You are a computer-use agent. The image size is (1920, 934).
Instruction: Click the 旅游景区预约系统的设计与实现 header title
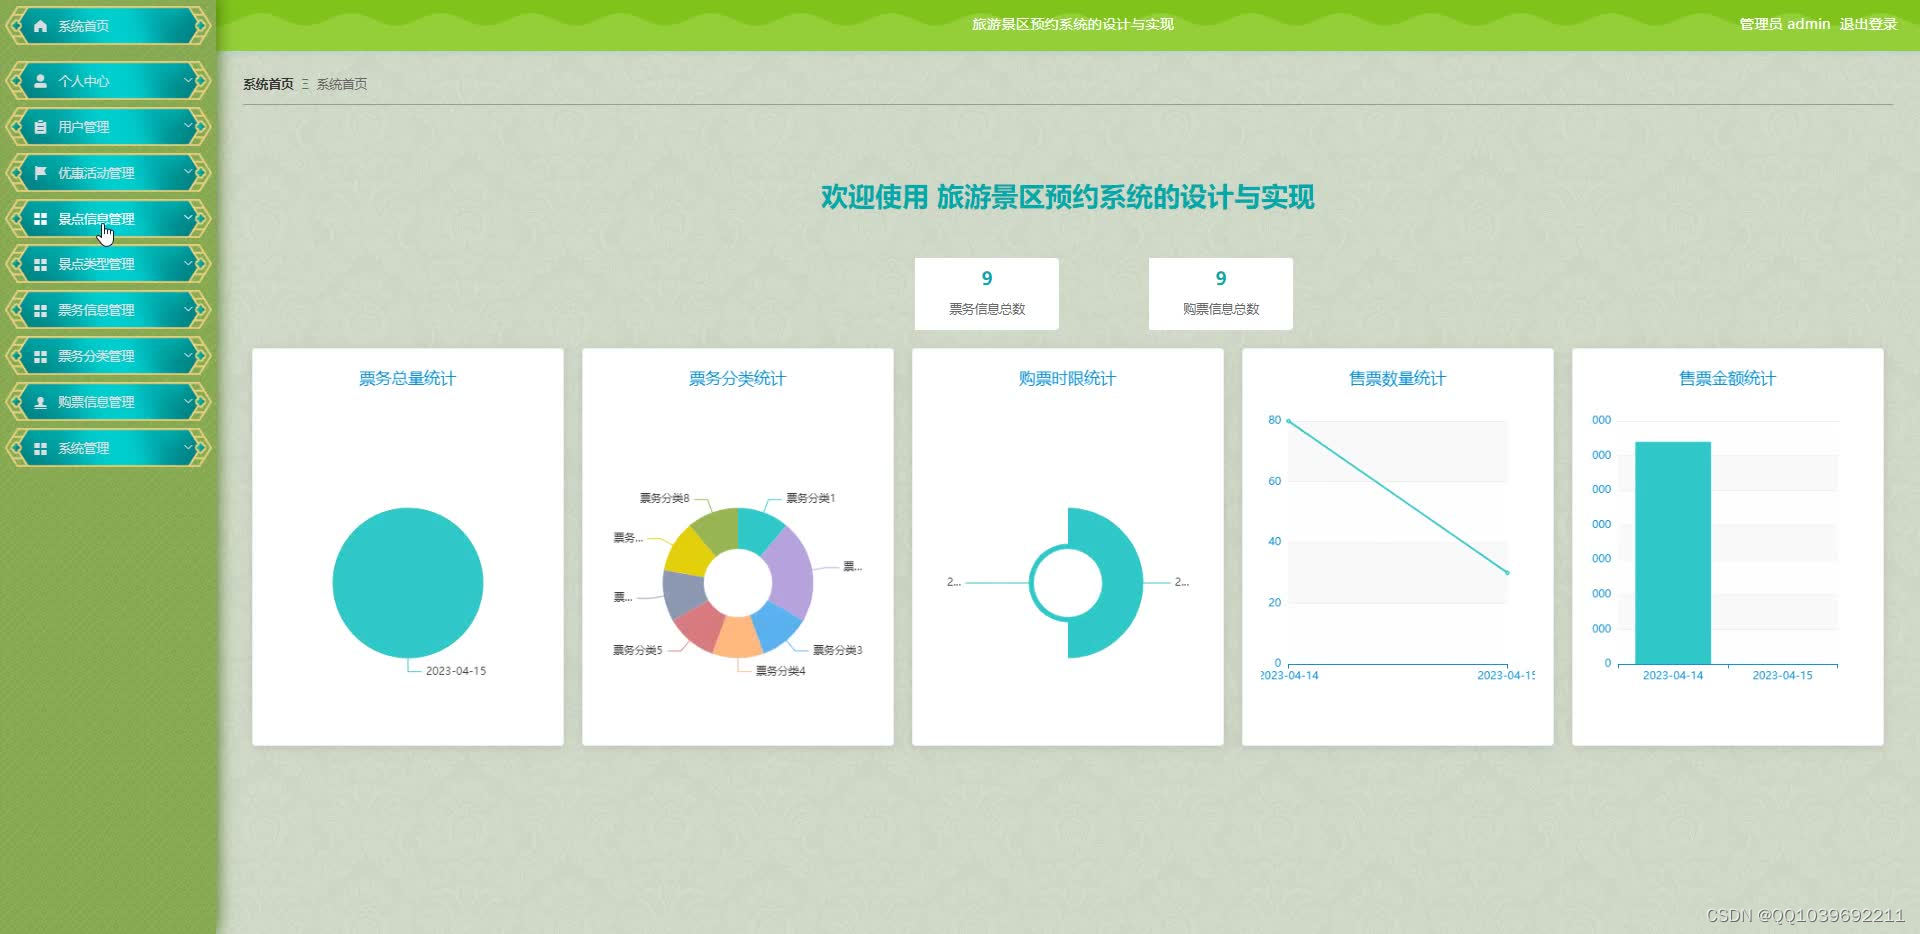point(1073,24)
